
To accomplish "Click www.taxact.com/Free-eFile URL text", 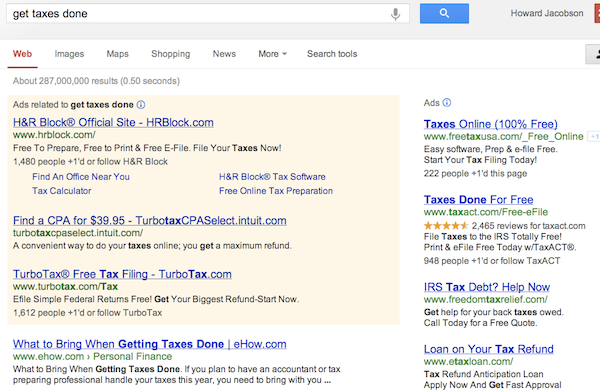I will (486, 212).
